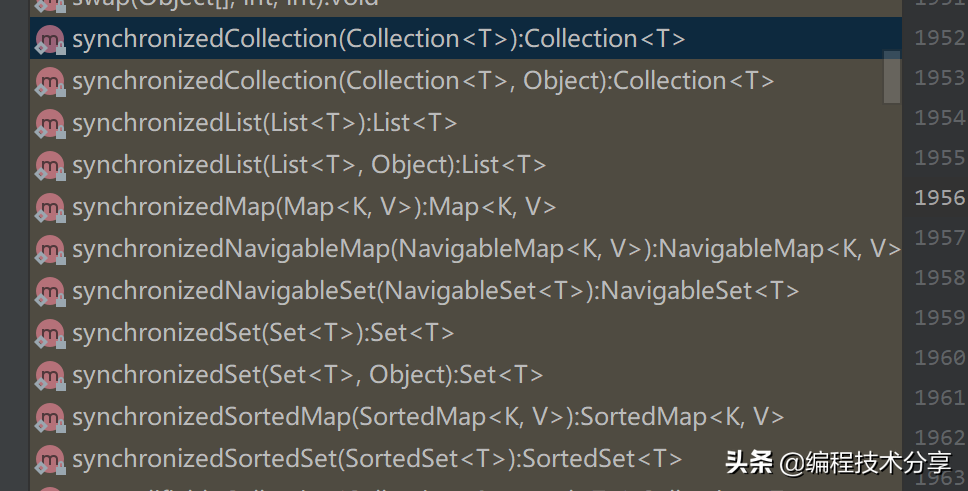
Task: Click method icon beside synchronizedNavigableSet entry
Action: (x=48, y=291)
